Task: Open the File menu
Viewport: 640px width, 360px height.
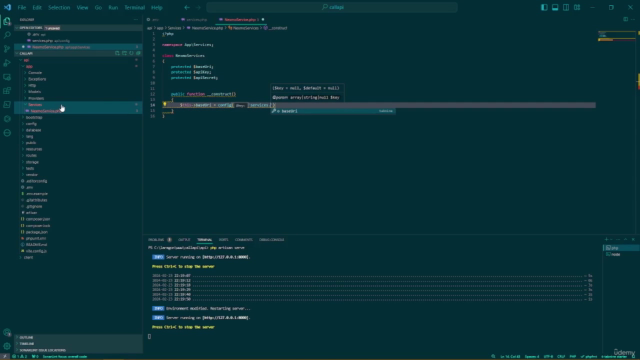Action: click(x=22, y=7)
